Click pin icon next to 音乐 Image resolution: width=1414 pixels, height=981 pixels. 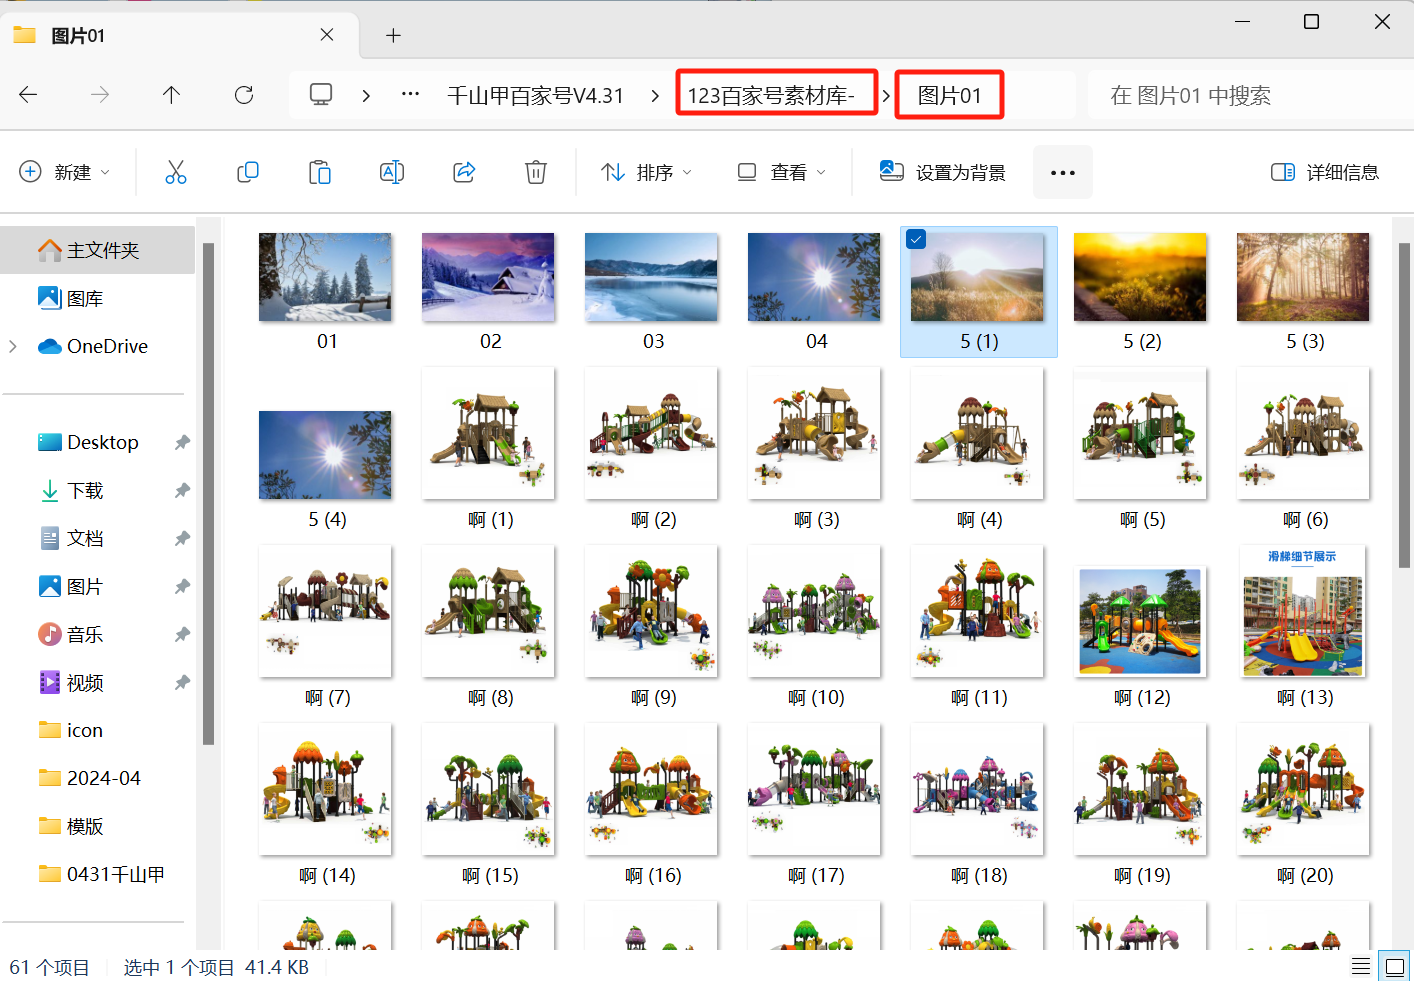(x=182, y=634)
